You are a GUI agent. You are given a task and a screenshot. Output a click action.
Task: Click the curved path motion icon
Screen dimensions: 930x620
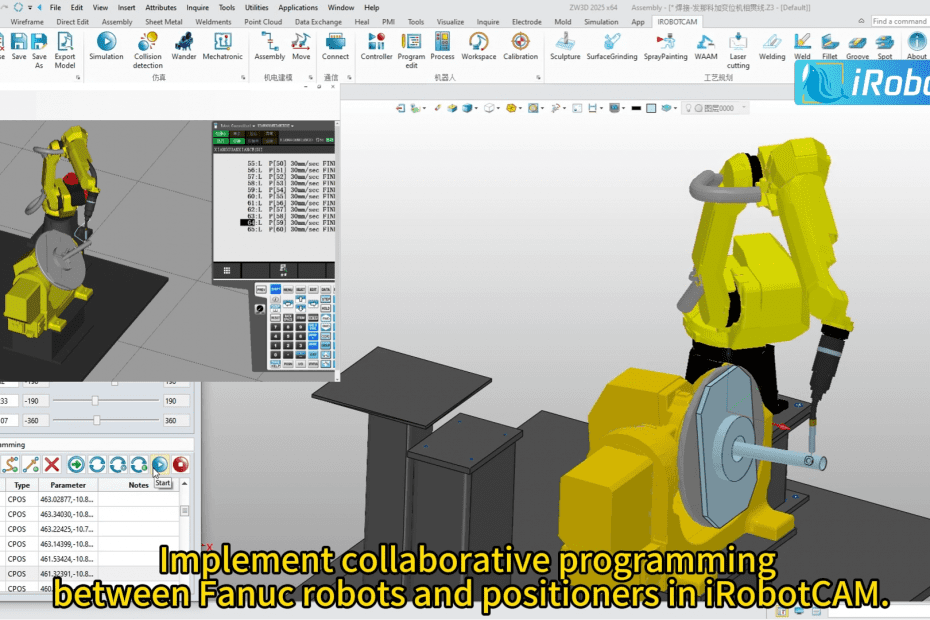(10, 464)
